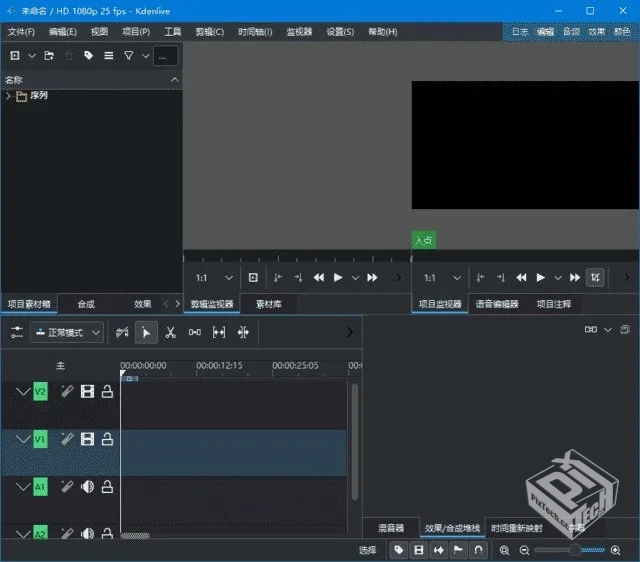The width and height of the screenshot is (640, 562).
Task: Toggle V2 track effects wand
Action: (x=67, y=391)
